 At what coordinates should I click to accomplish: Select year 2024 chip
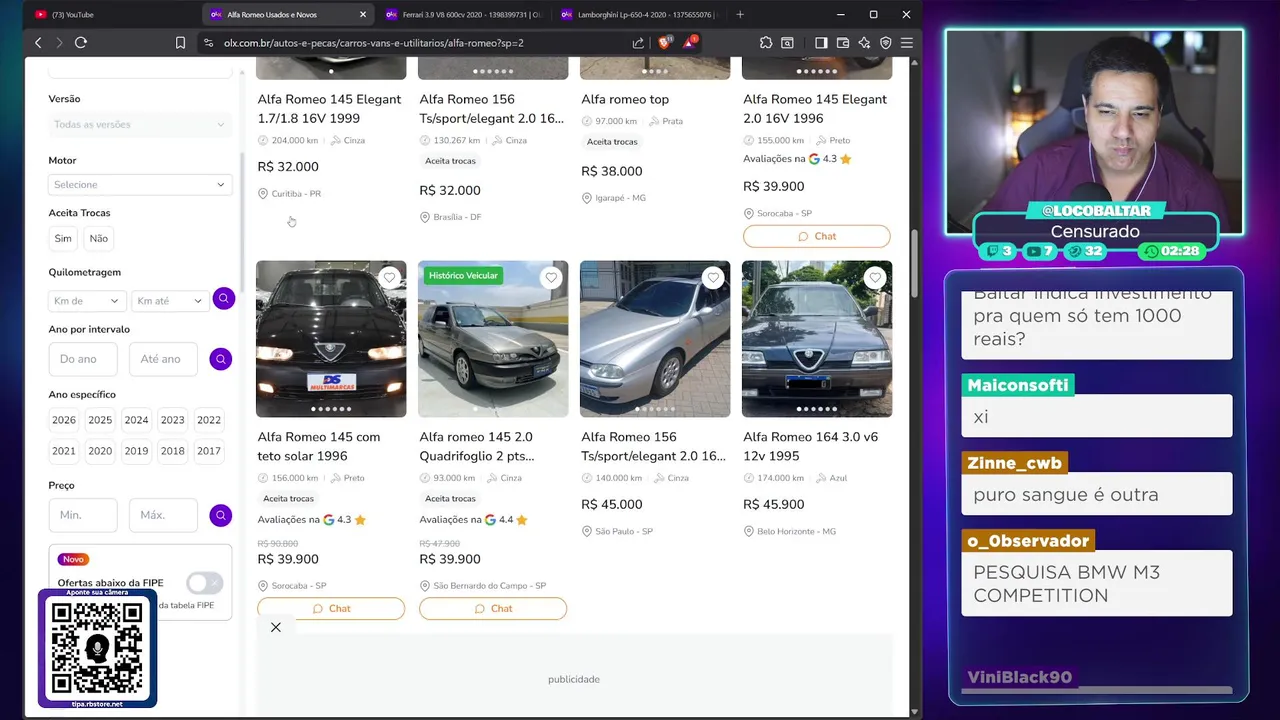coord(136,420)
